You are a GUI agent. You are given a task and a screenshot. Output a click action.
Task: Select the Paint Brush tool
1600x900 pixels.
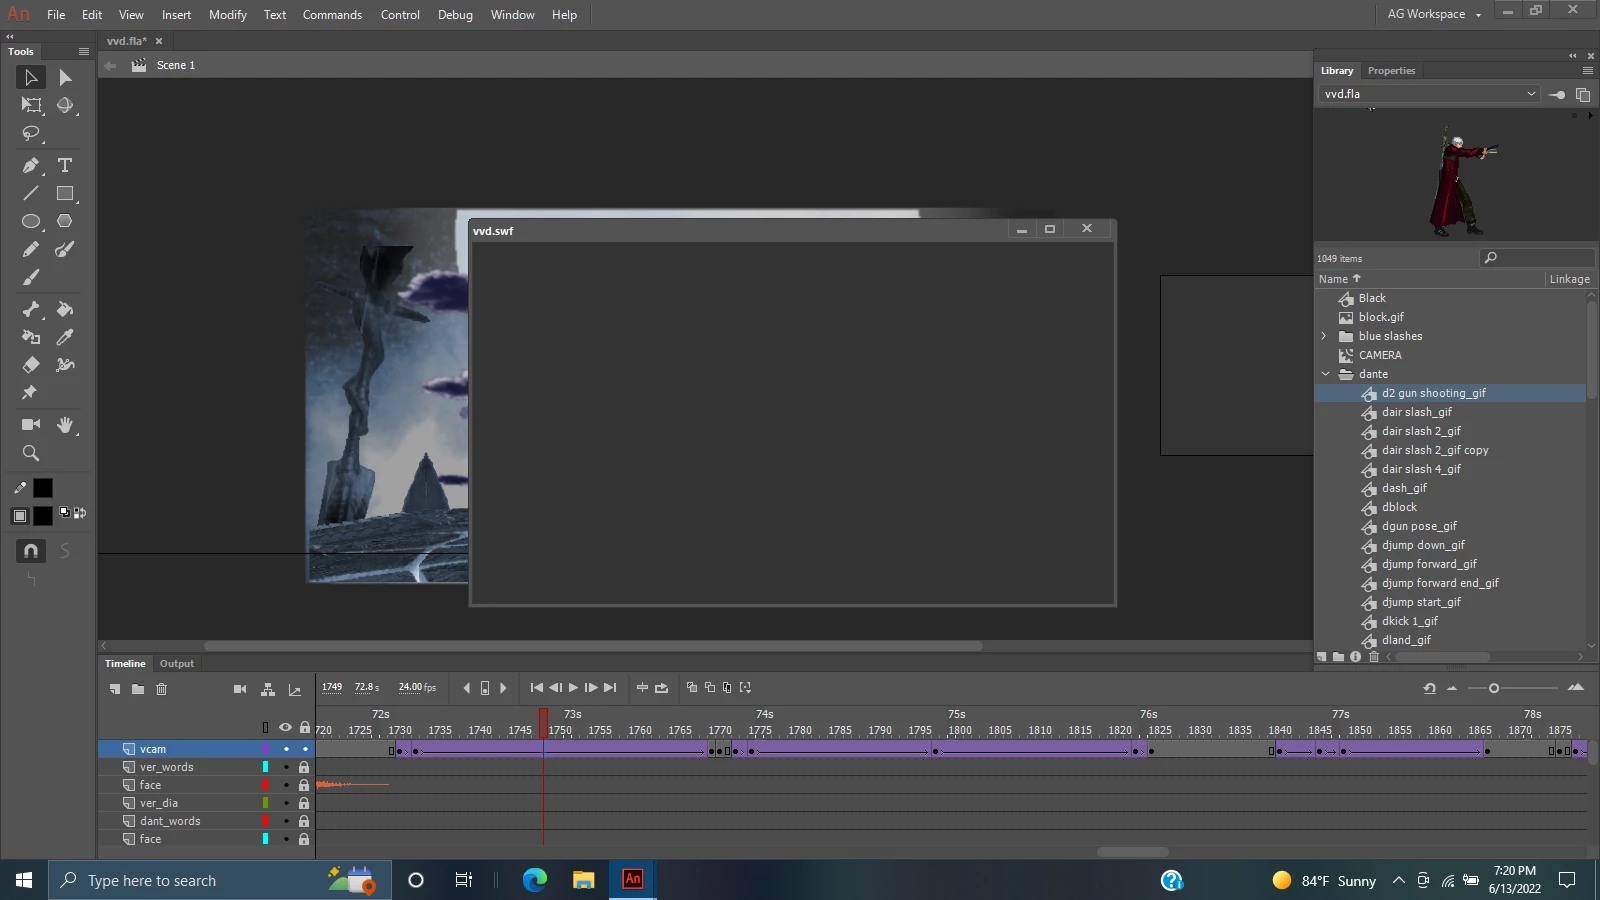tap(65, 249)
